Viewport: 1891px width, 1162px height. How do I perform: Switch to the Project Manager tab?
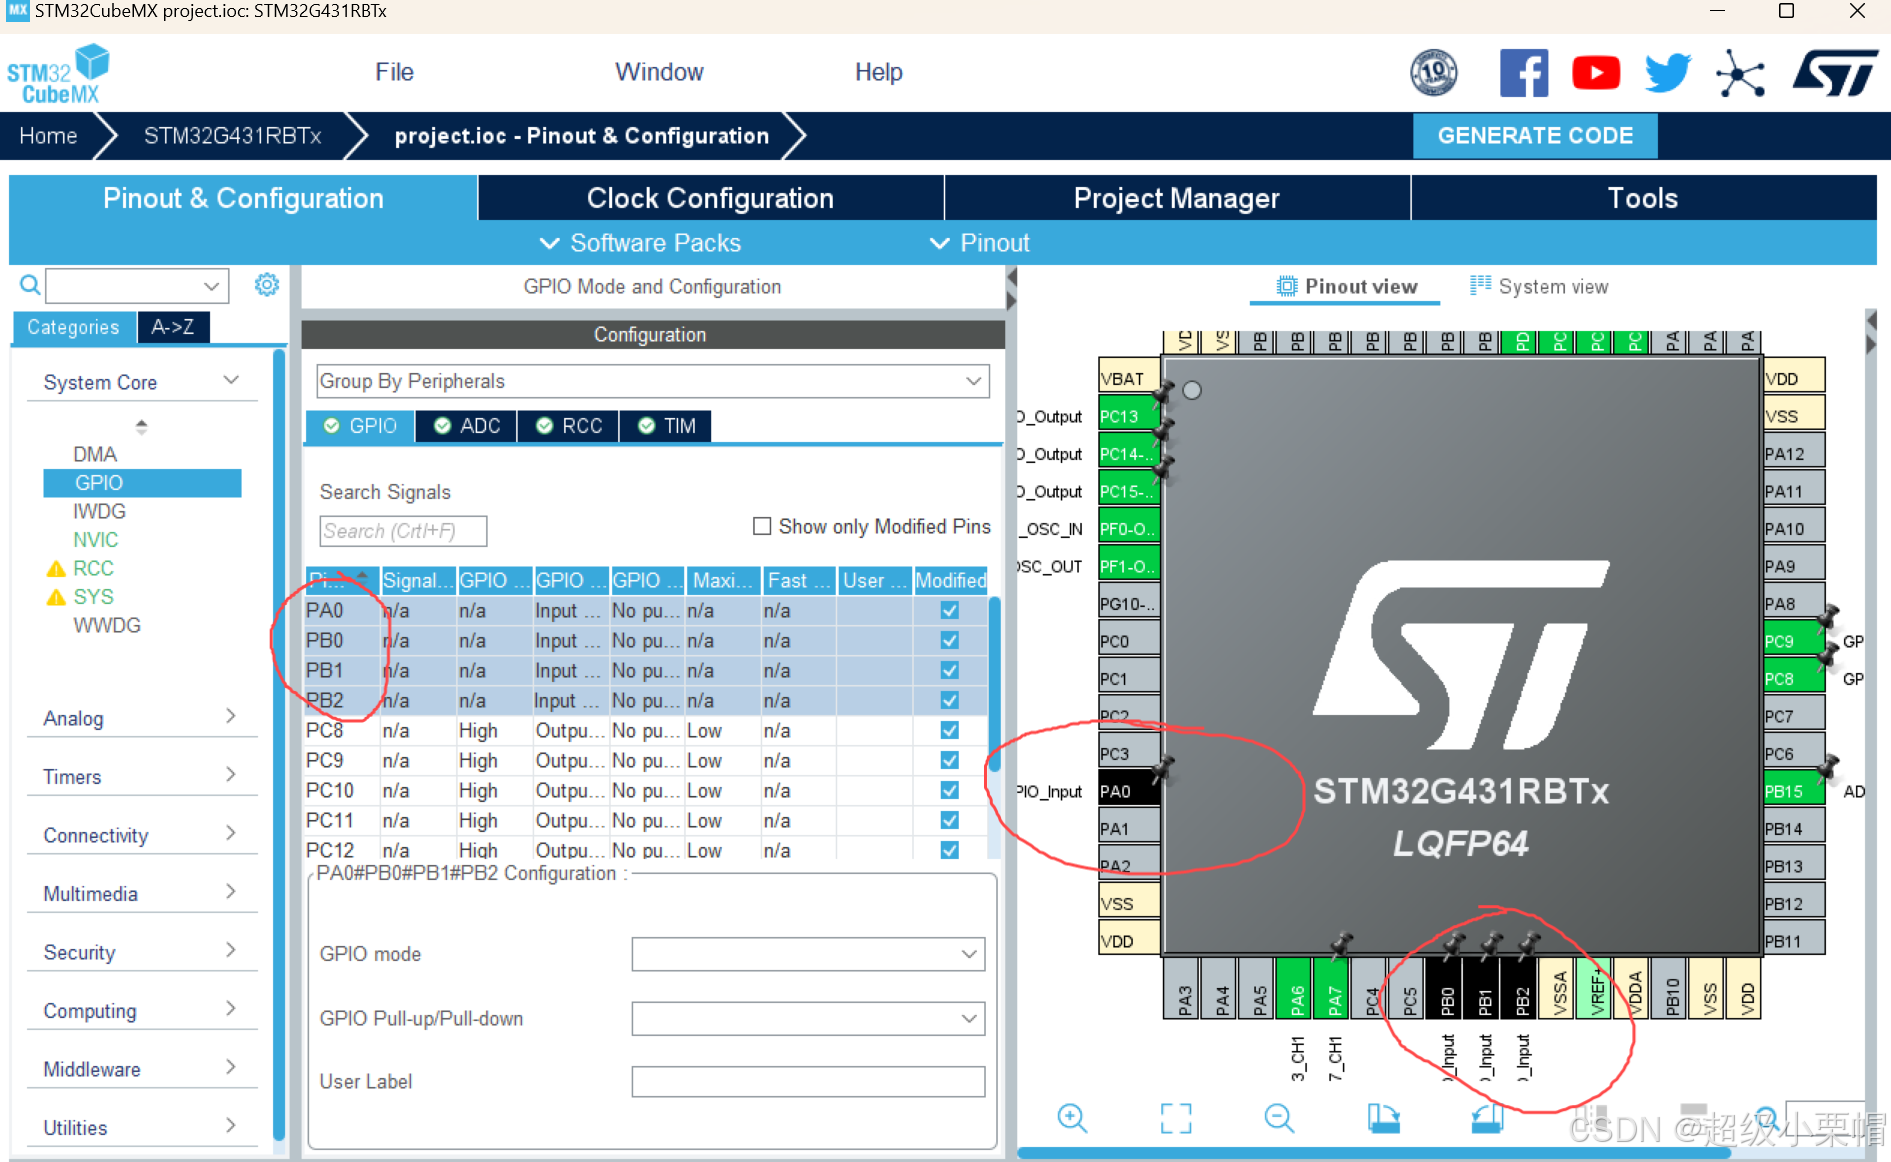coord(1177,198)
